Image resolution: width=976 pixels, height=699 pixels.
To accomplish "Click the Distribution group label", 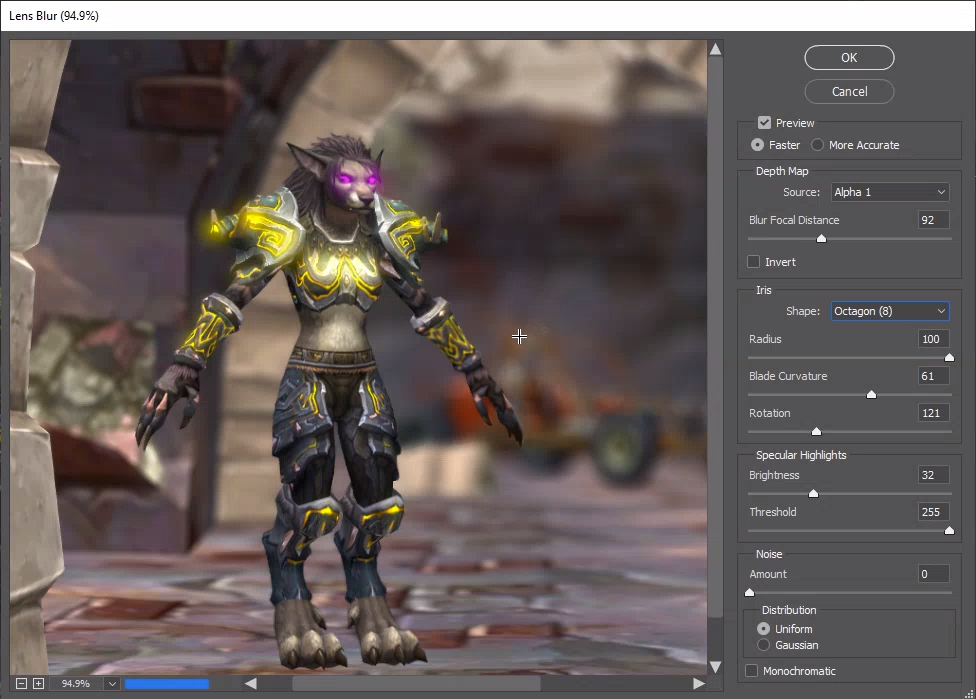I will [x=789, y=610].
